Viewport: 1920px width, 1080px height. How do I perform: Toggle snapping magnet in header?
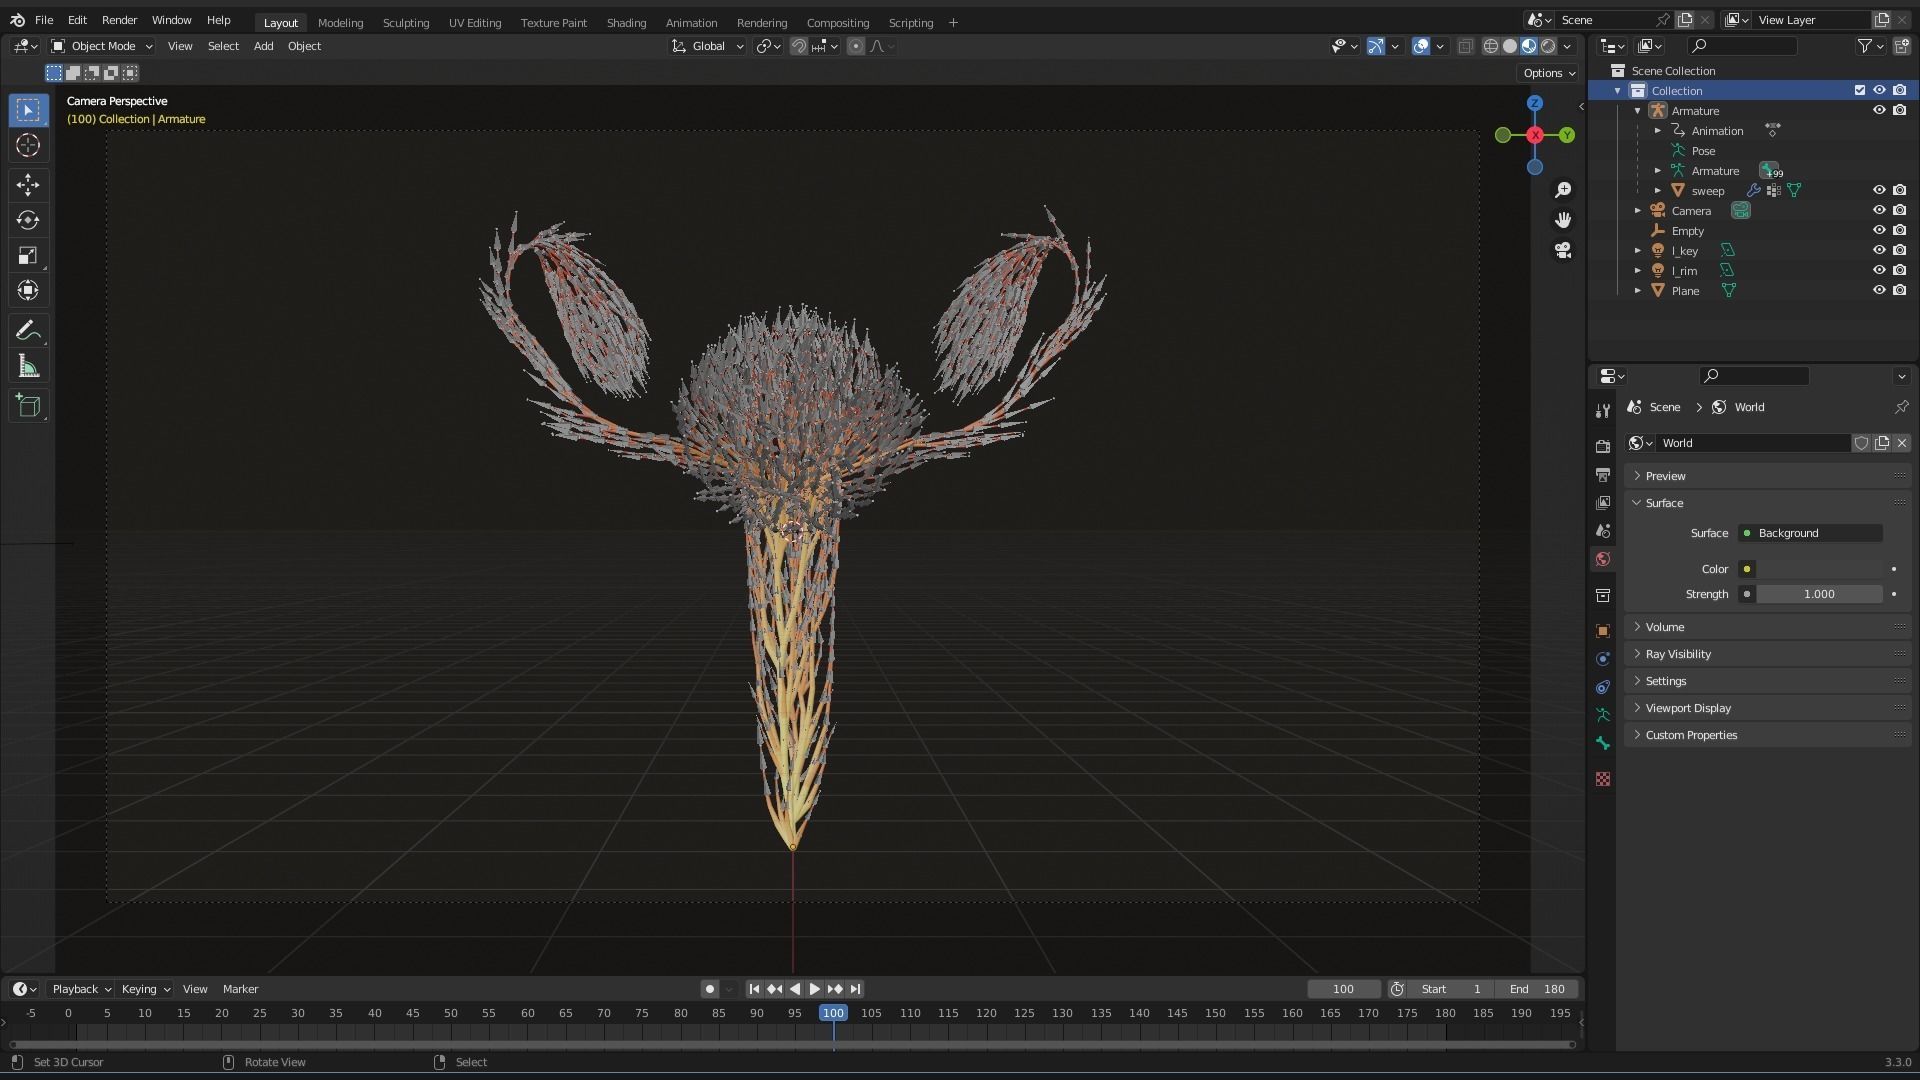click(798, 46)
